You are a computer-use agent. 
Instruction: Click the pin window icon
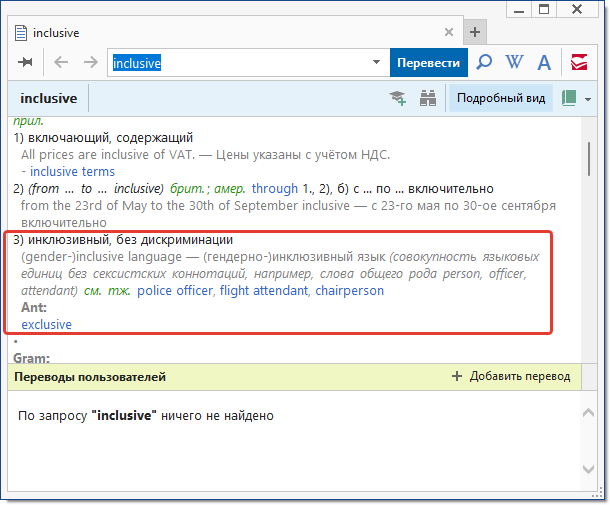25,63
